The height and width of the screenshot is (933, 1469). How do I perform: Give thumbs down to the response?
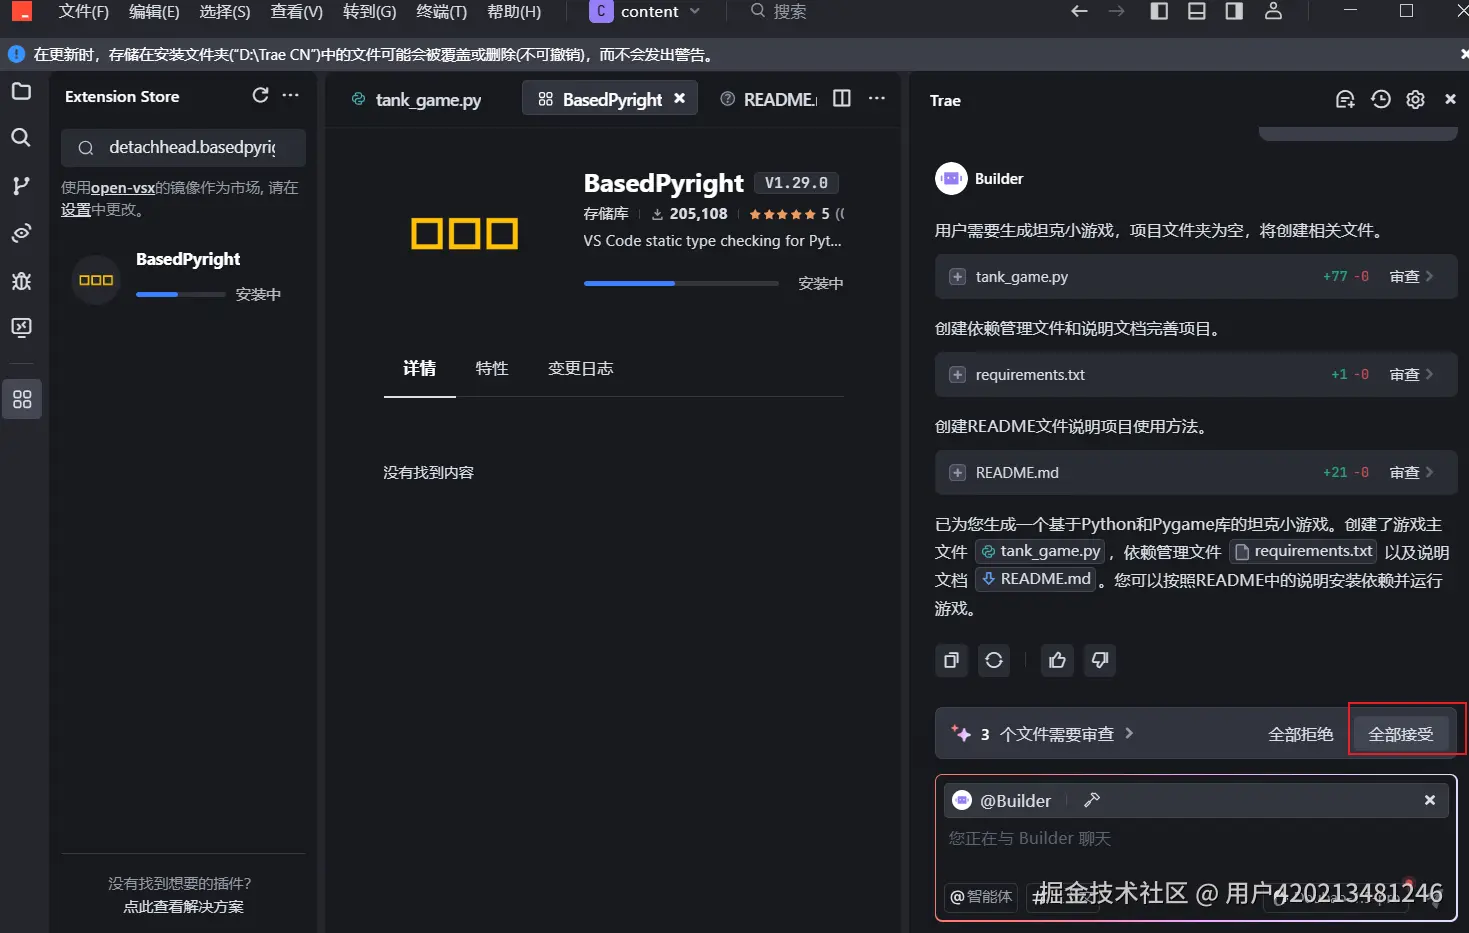pyautogui.click(x=1100, y=660)
